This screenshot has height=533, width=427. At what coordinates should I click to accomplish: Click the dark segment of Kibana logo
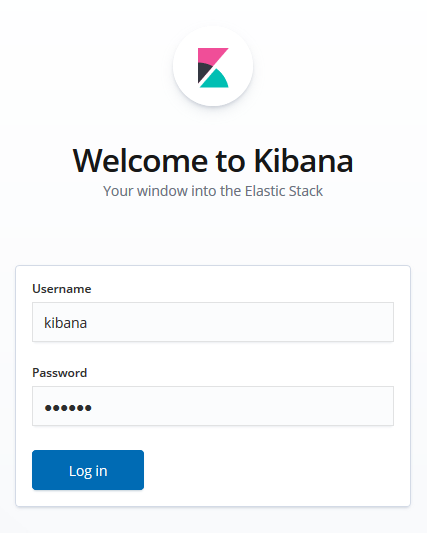coord(203,71)
